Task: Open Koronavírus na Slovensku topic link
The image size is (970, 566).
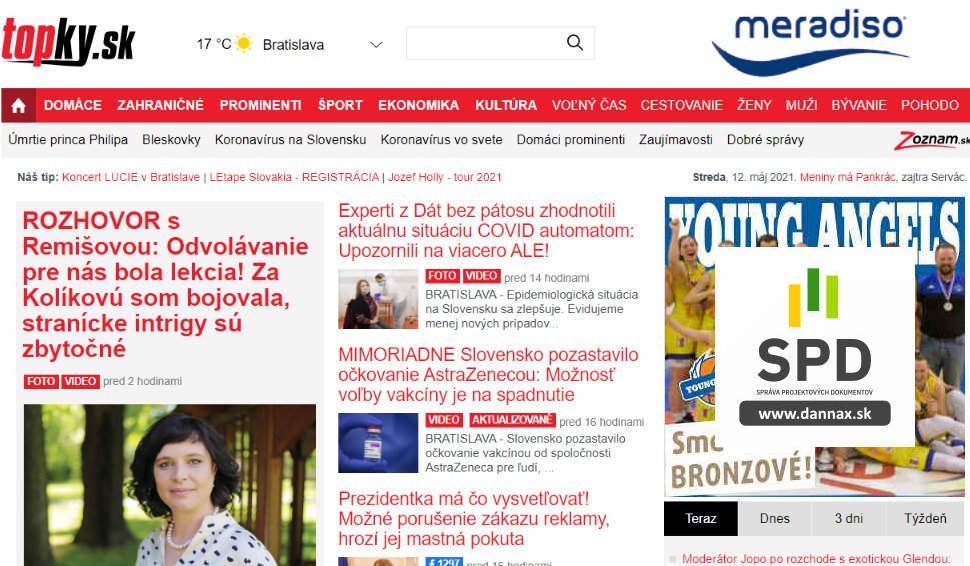Action: (x=290, y=140)
